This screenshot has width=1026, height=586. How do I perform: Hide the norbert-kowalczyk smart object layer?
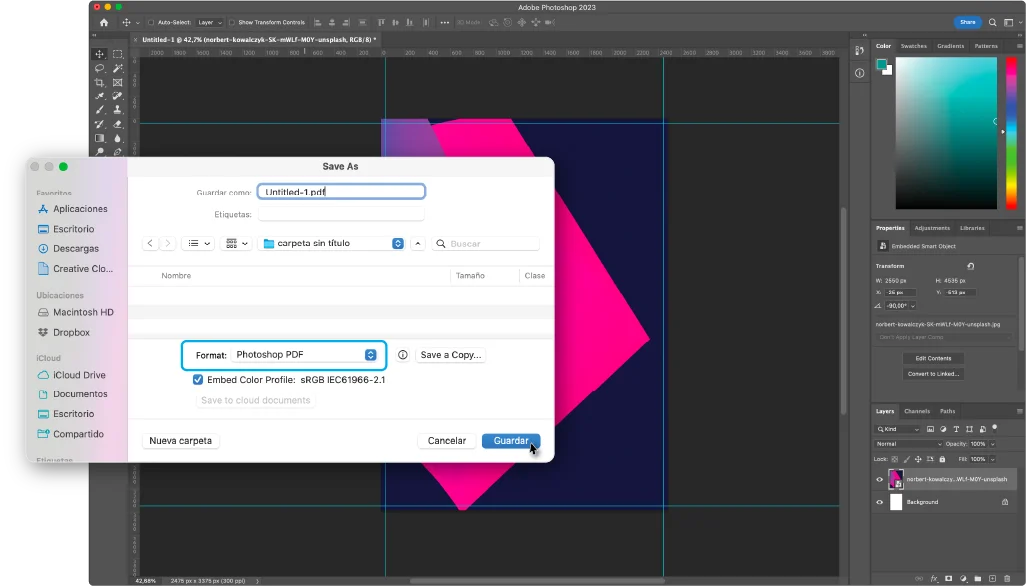(879, 479)
